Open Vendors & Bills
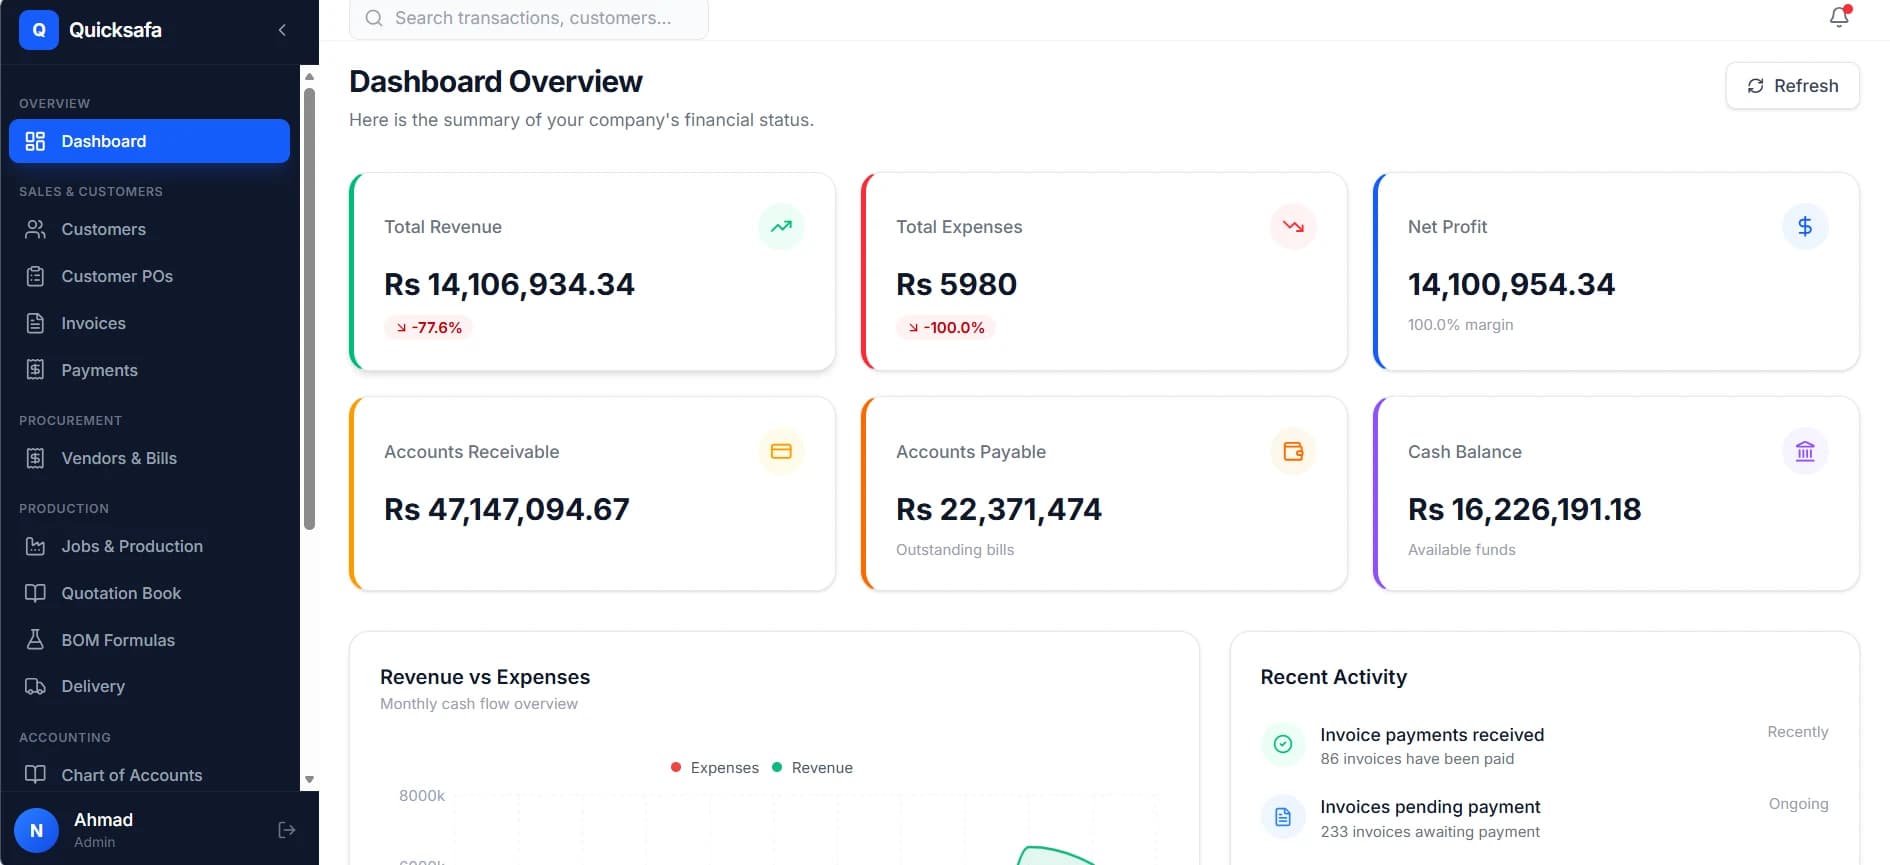 (149, 458)
